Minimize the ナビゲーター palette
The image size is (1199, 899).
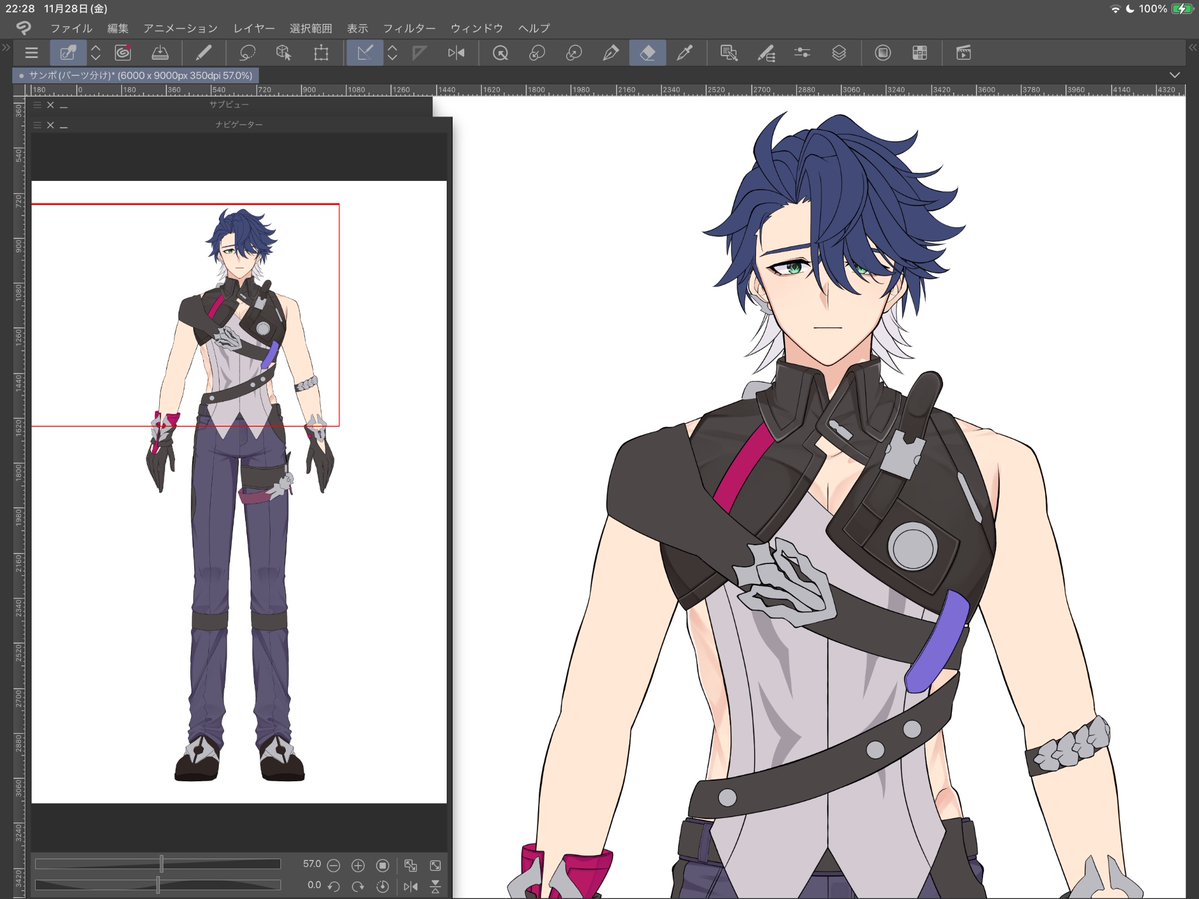[63, 125]
